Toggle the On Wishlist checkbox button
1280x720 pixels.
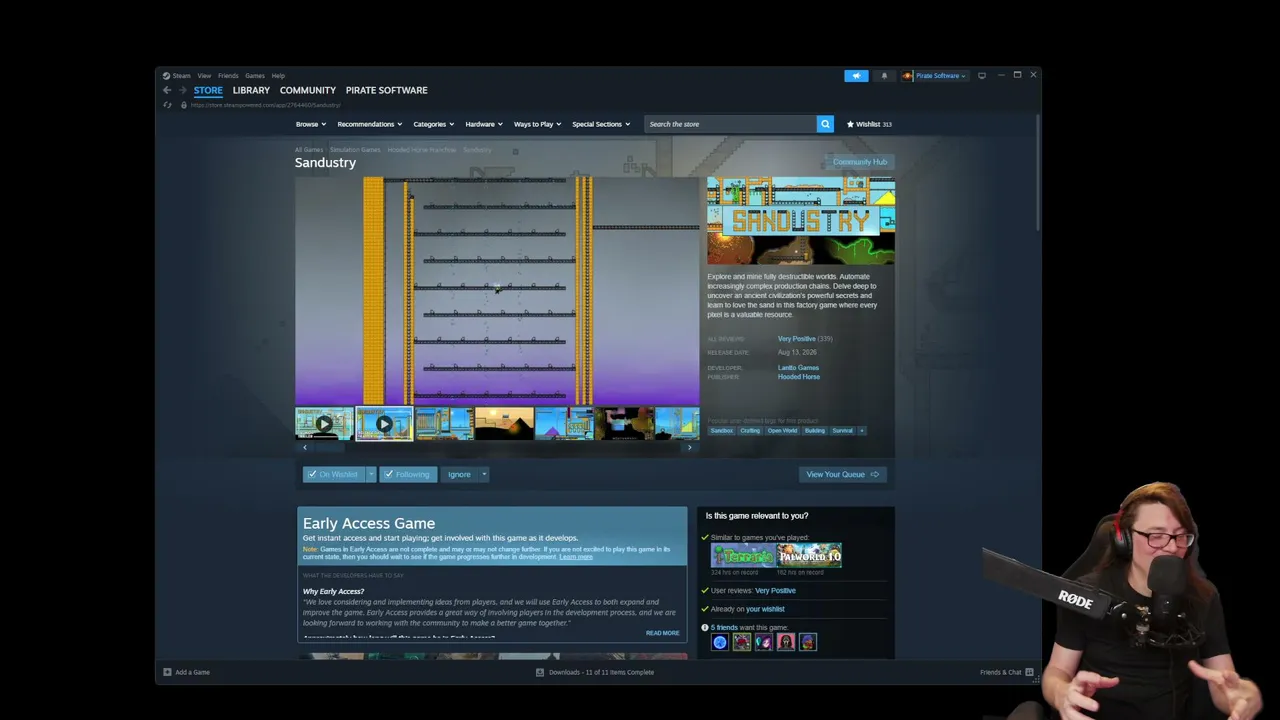[333, 474]
